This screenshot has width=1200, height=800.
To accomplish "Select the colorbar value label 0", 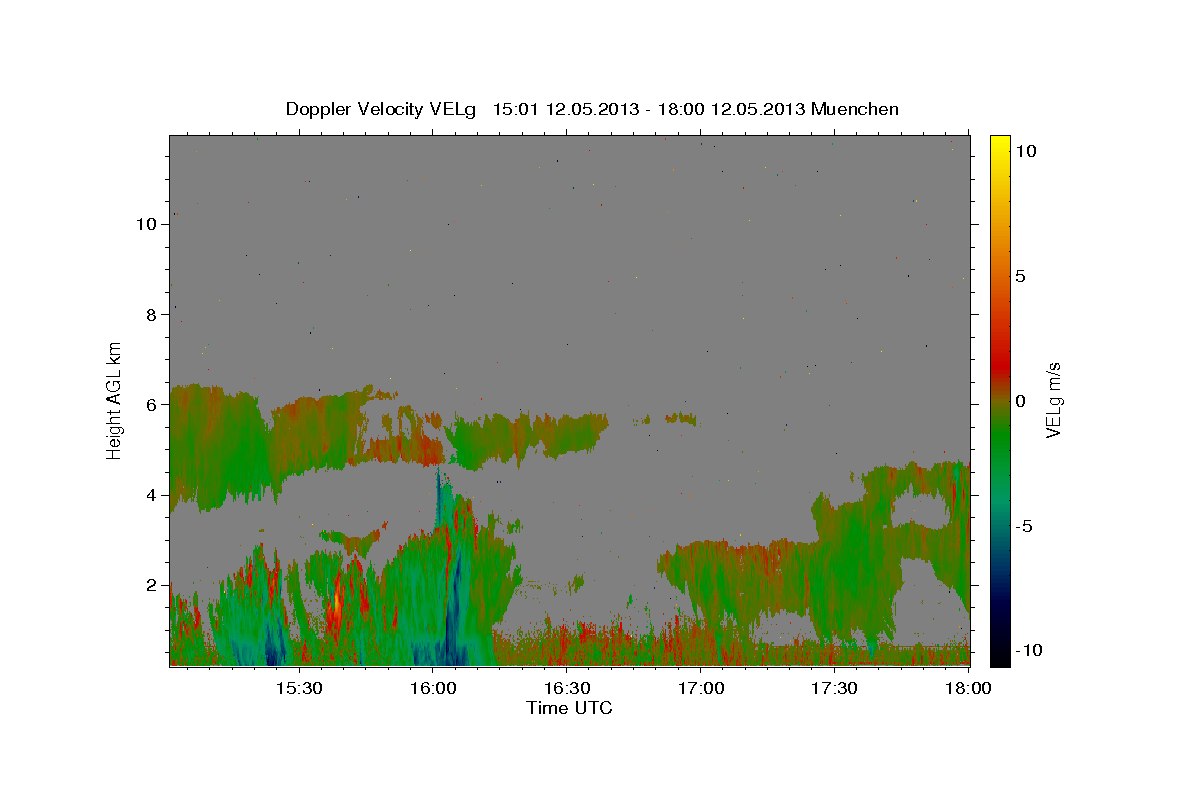I will tap(1020, 400).
